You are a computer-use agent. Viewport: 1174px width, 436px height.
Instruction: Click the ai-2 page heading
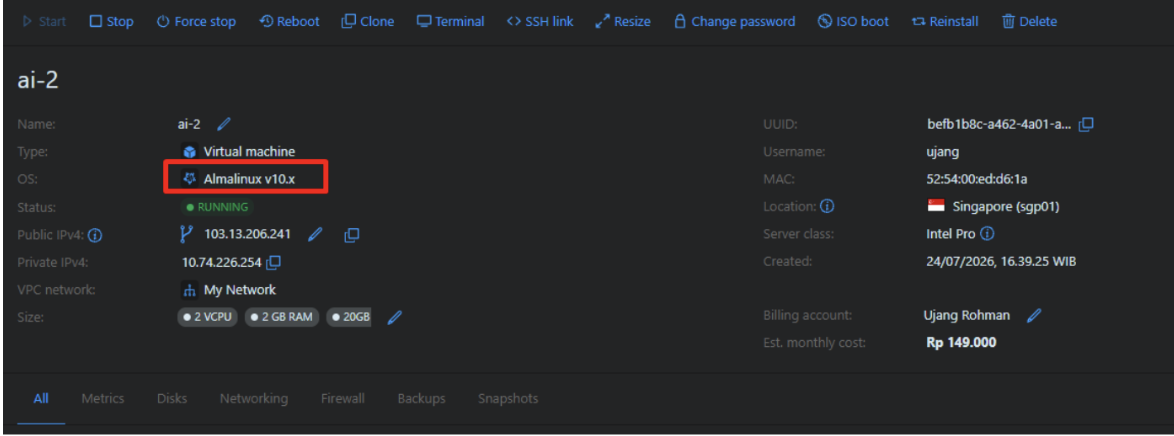38,81
